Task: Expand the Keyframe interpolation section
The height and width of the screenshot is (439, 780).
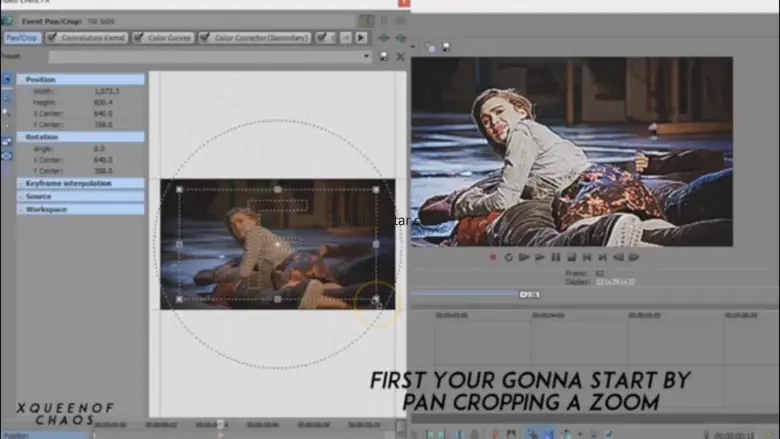Action: coord(68,184)
